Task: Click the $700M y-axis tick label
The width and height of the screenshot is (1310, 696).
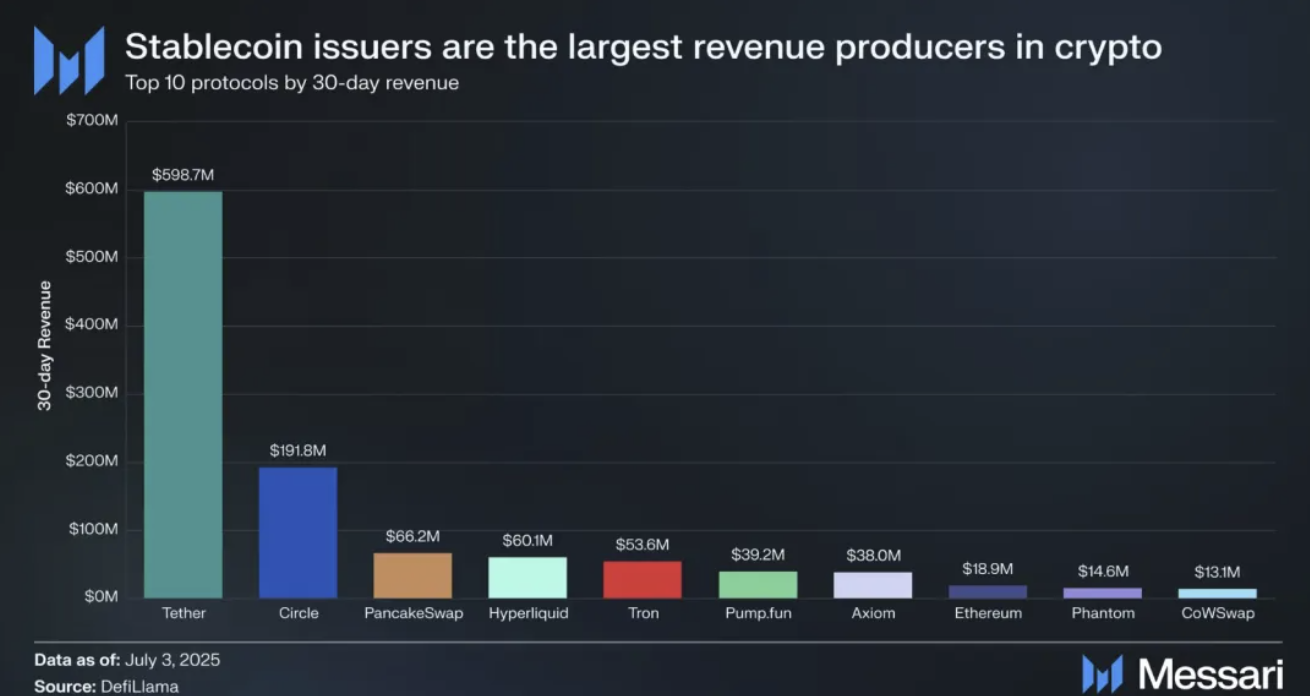Action: (93, 121)
